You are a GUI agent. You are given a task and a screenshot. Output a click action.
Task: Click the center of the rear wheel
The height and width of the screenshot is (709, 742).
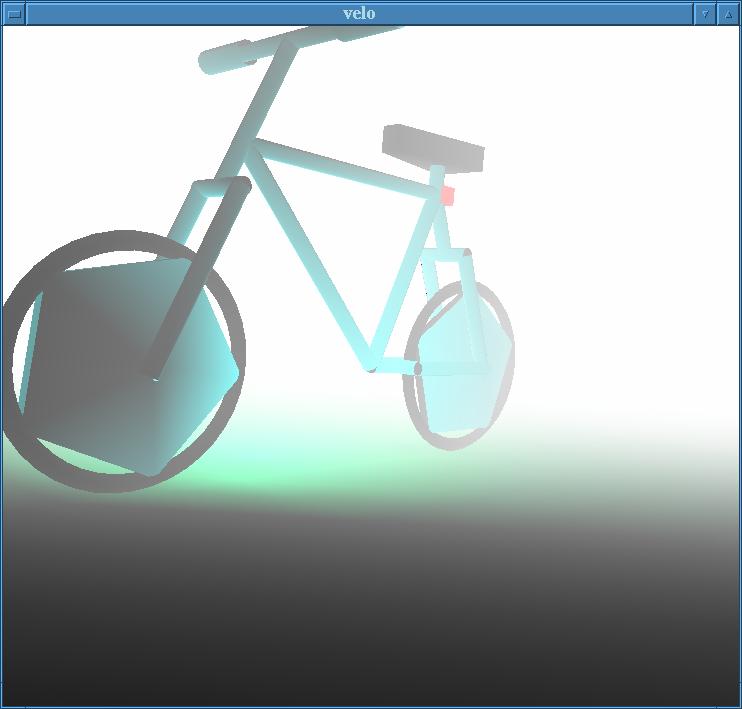(458, 366)
